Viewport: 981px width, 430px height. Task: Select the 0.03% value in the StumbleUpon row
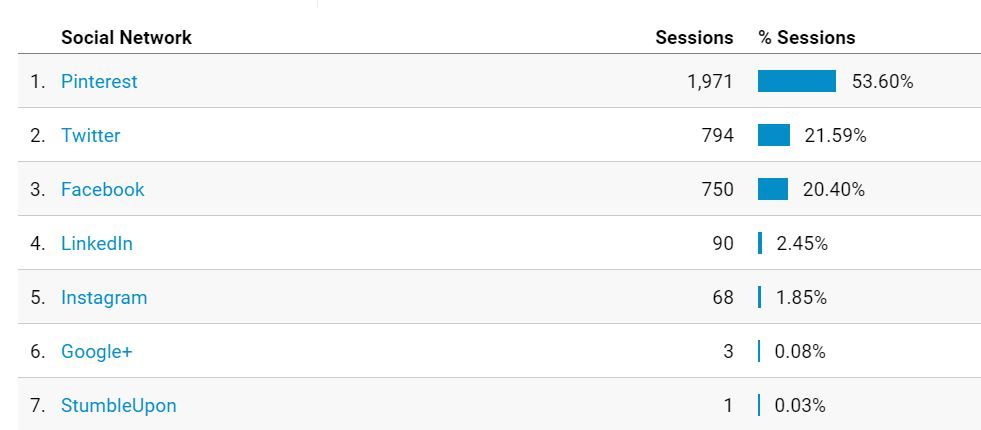point(800,406)
